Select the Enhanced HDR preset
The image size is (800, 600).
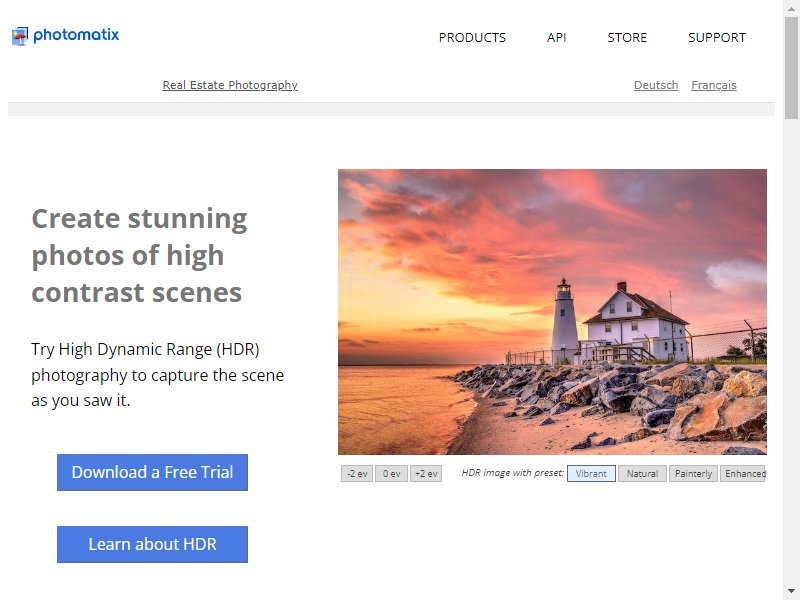pos(743,473)
